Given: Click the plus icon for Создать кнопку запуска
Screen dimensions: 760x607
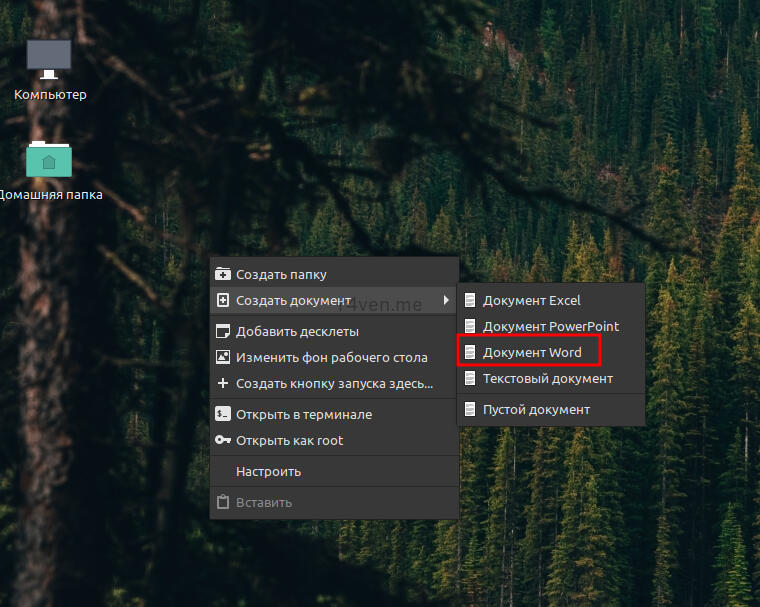Looking at the screenshot, I should point(223,383).
